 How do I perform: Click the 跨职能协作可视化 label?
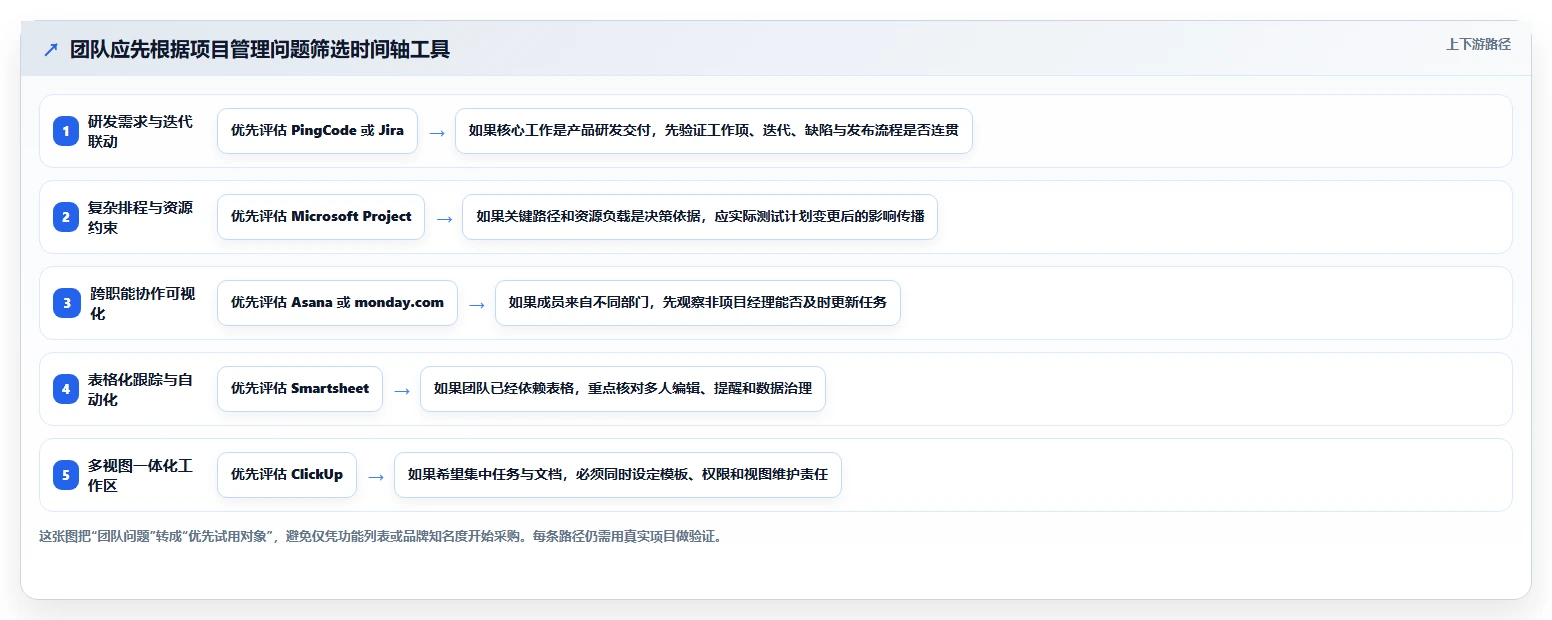click(142, 303)
